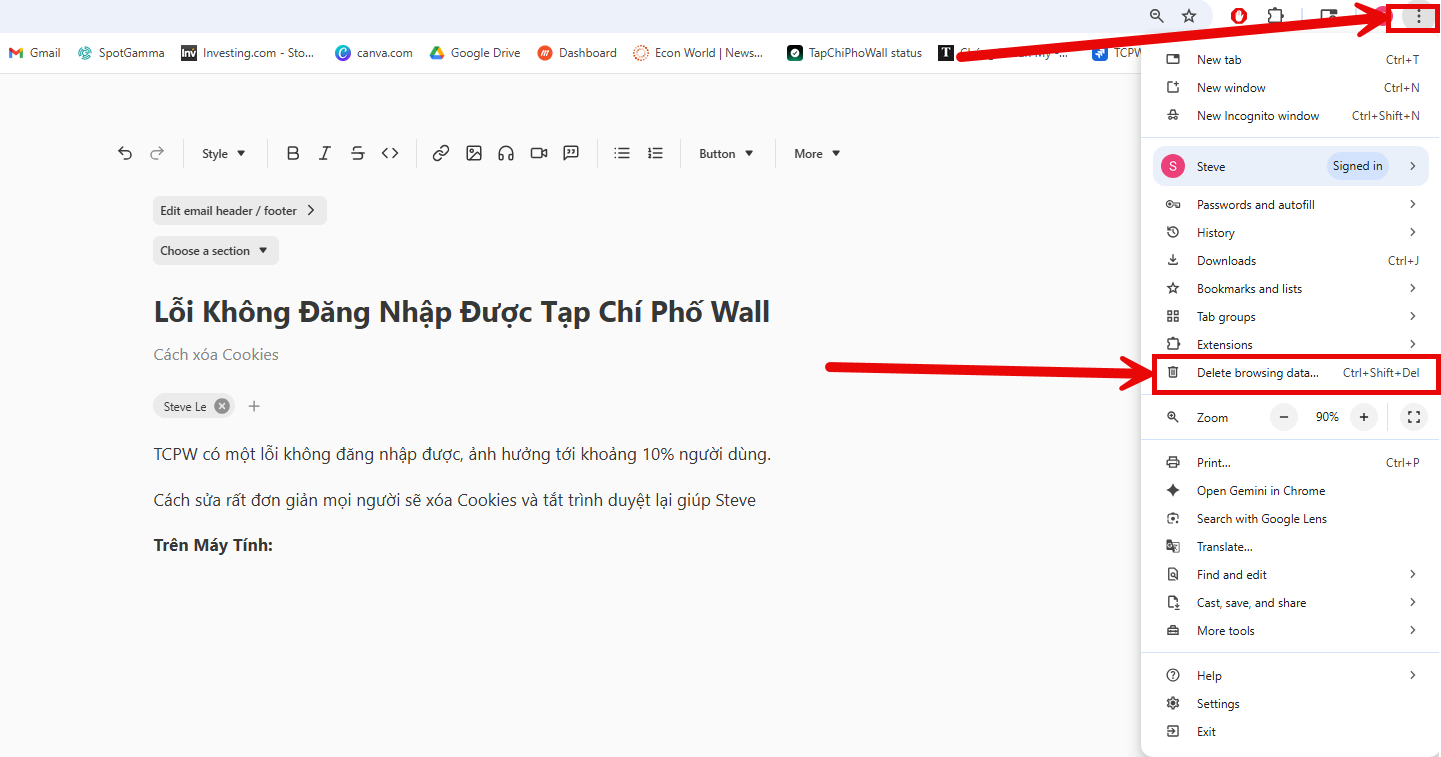Toggle fullscreen mode in the Chrome menu
Viewport: 1441px width, 757px height.
(x=1413, y=417)
